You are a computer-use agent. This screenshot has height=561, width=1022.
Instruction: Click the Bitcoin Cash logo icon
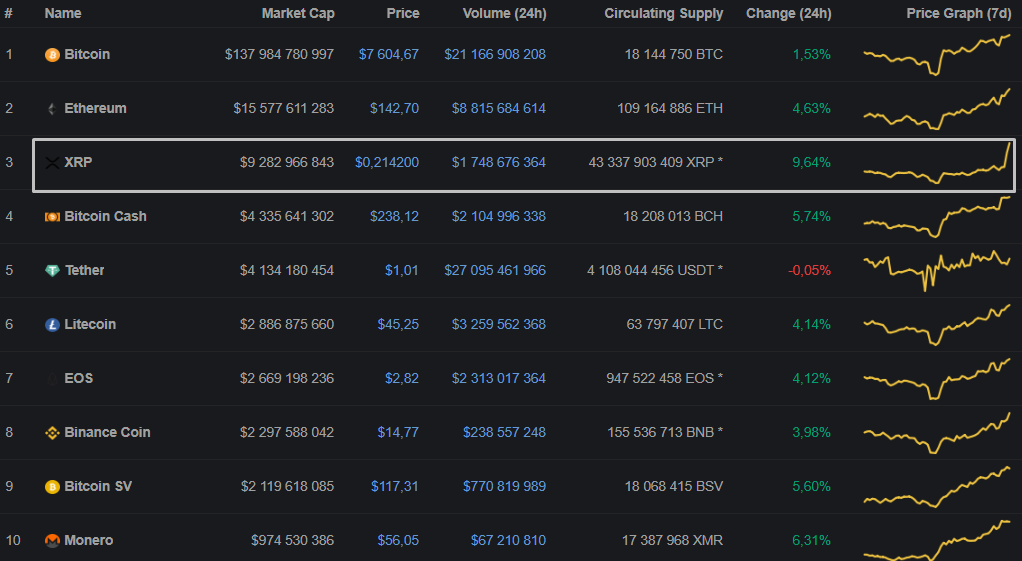coord(52,217)
